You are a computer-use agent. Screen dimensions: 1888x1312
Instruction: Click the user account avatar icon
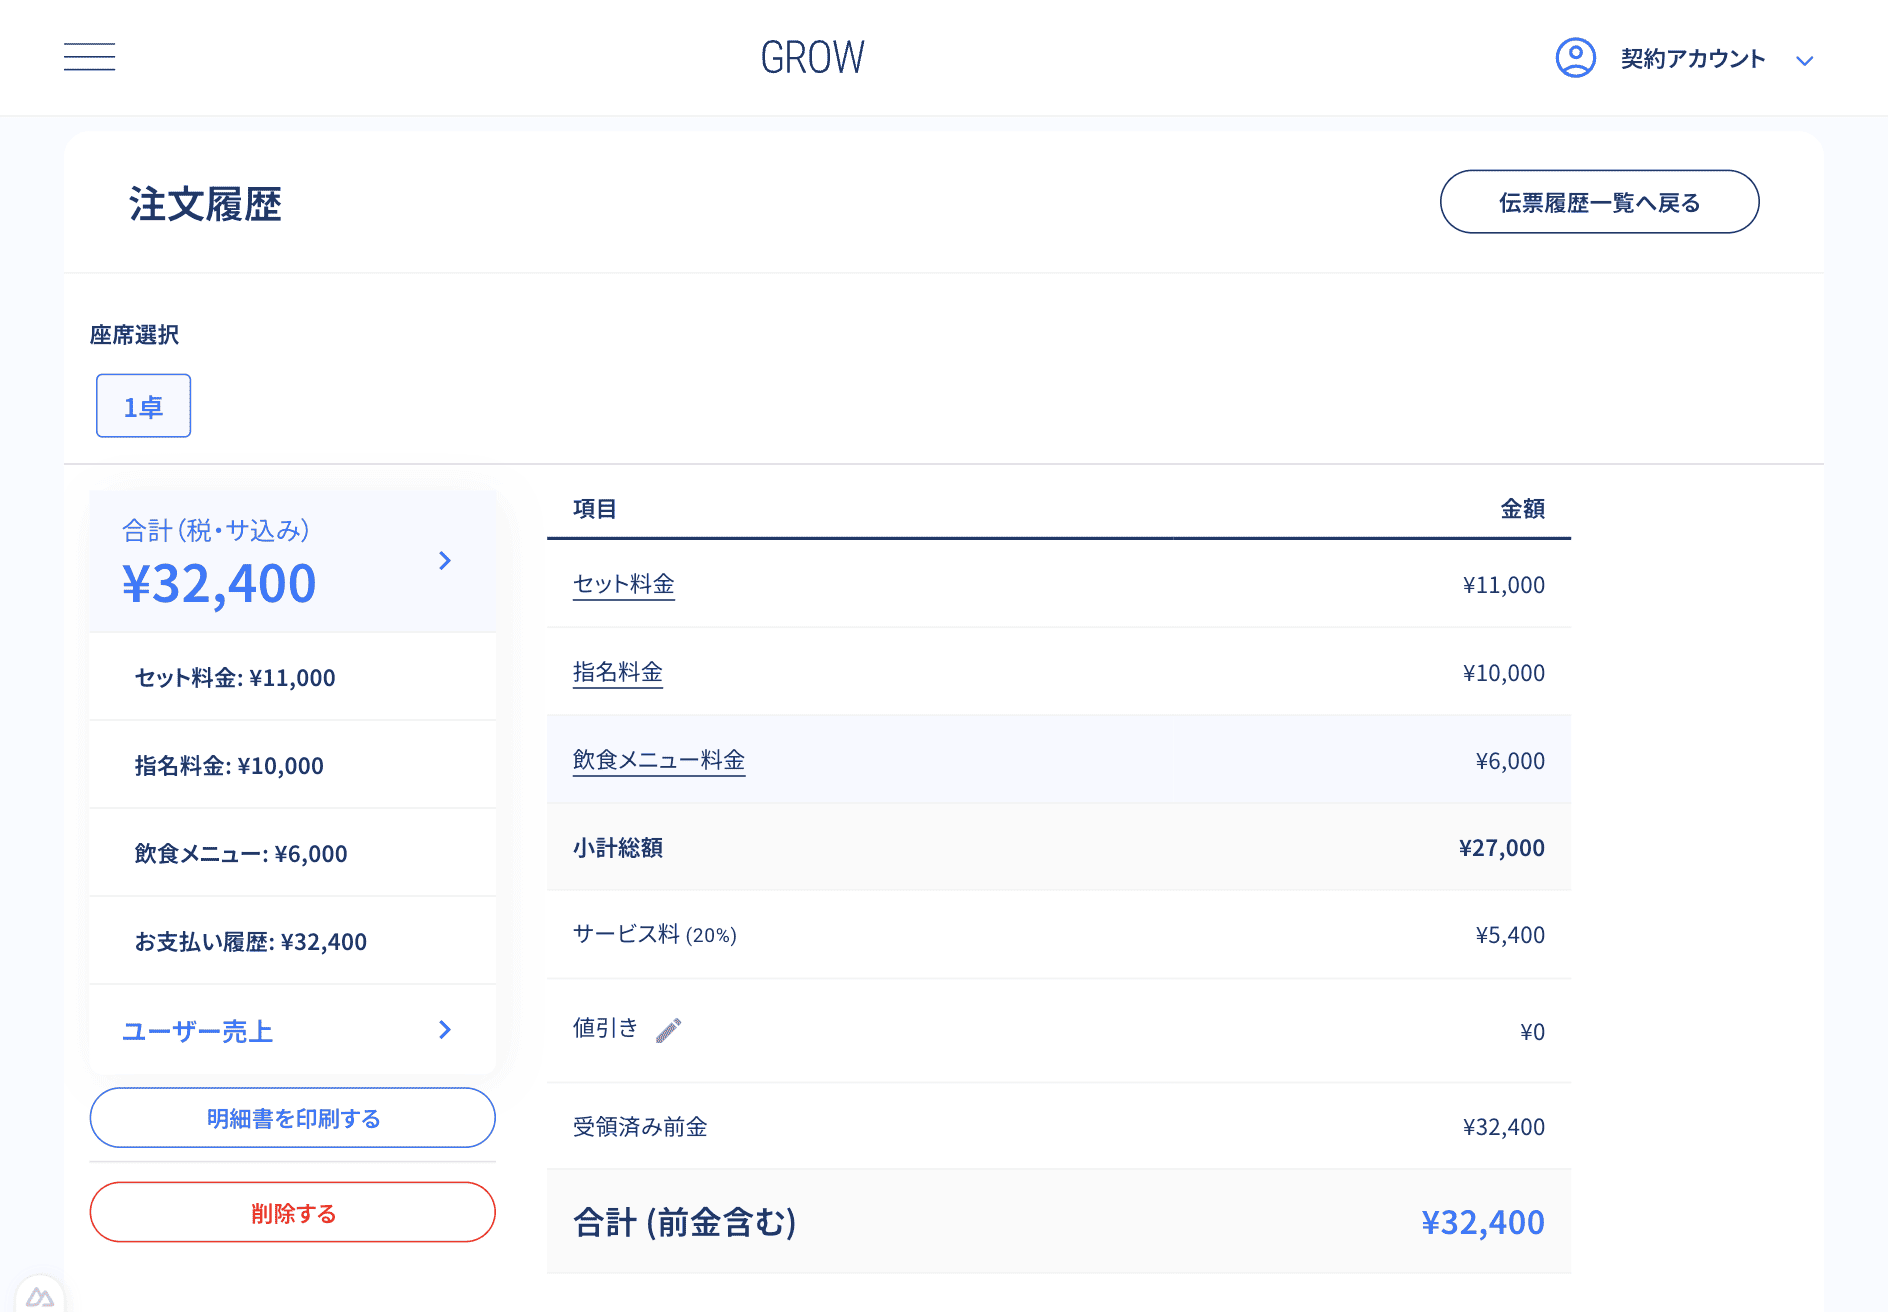[x=1575, y=58]
